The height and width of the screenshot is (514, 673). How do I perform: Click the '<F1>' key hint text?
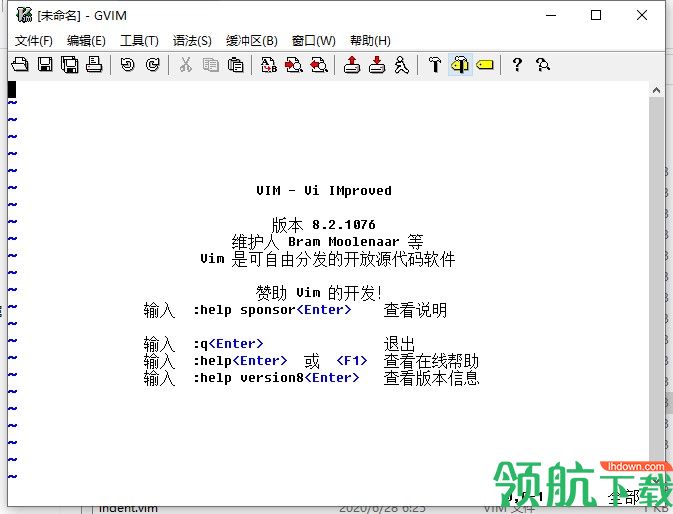click(352, 361)
